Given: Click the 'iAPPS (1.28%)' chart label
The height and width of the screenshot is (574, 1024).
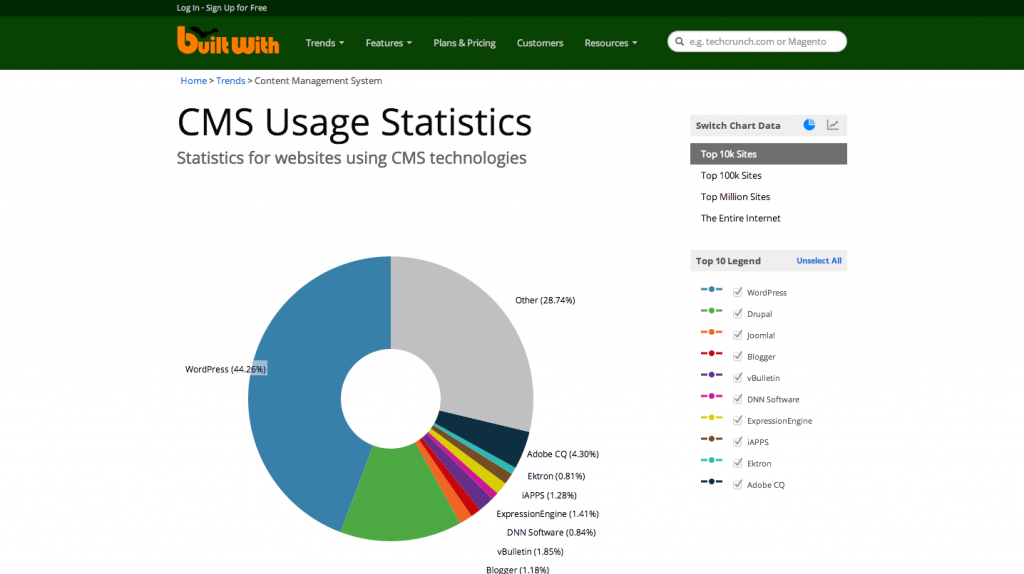Looking at the screenshot, I should [549, 495].
